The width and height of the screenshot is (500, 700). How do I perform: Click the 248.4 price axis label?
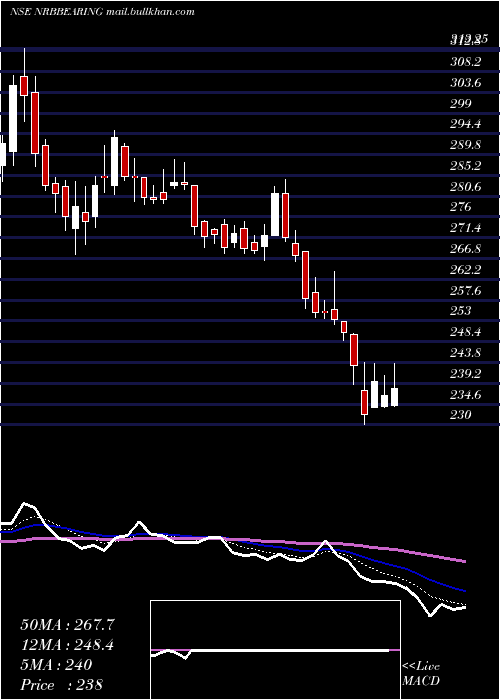click(x=465, y=332)
